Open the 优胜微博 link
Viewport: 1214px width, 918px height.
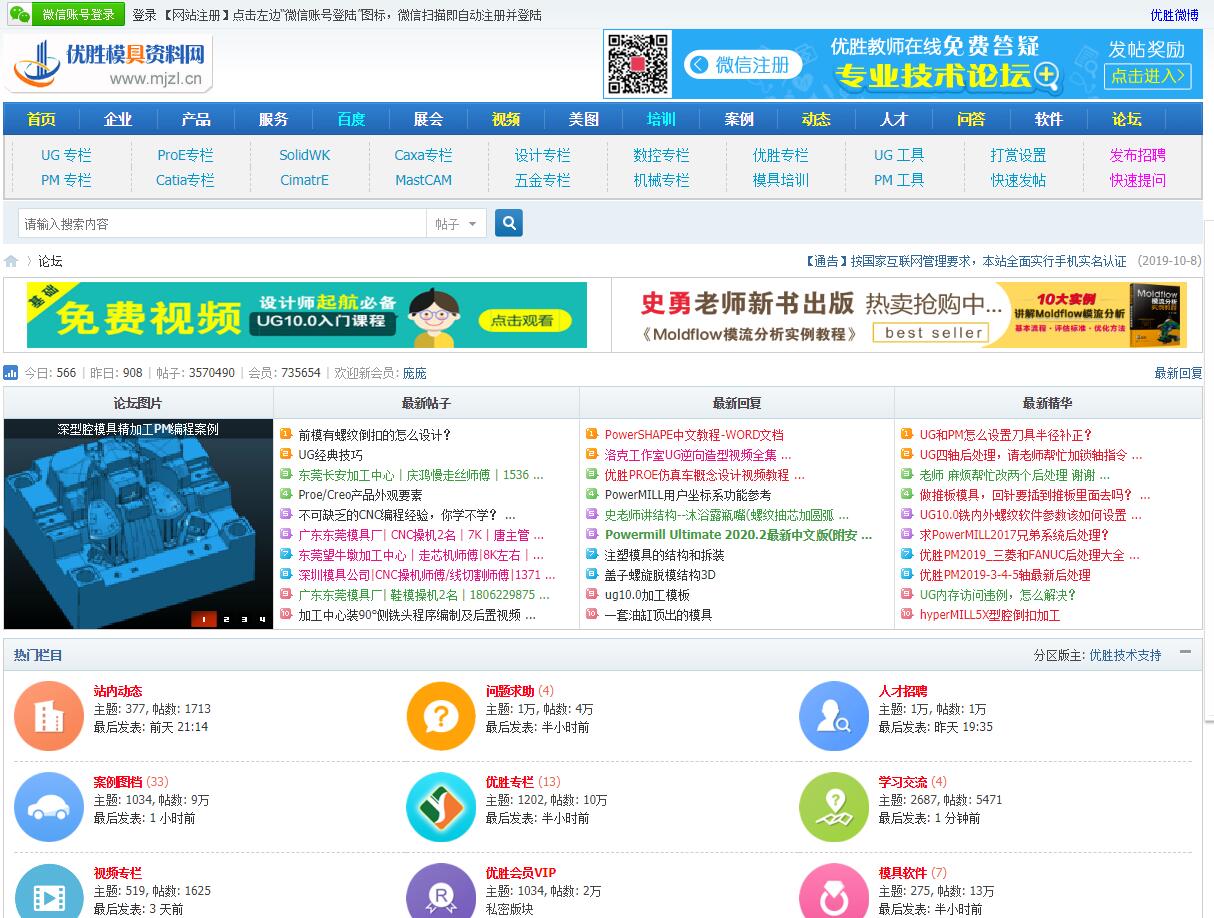coord(1174,15)
